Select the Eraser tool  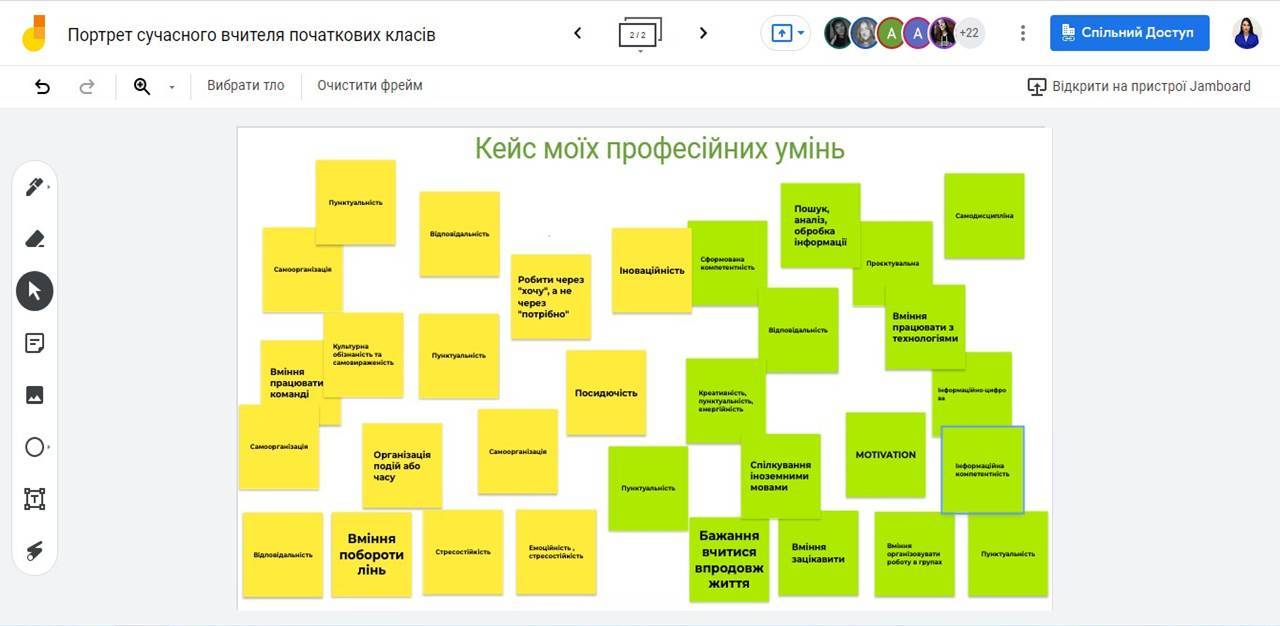click(35, 239)
